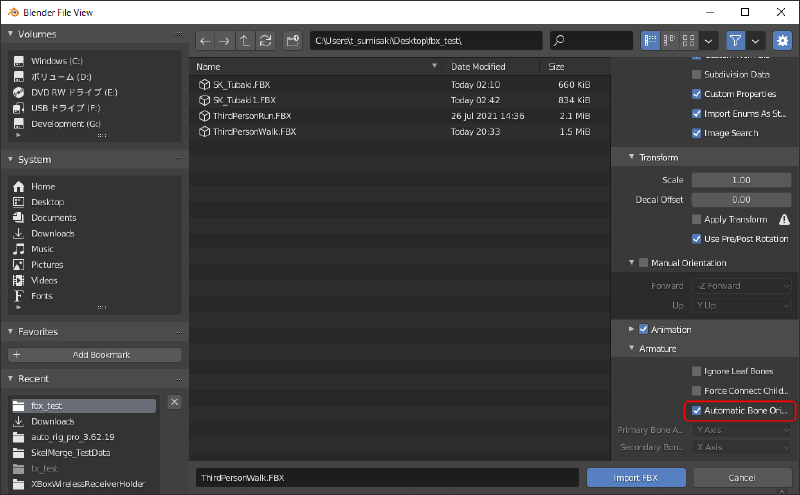Image resolution: width=800 pixels, height=495 pixels.
Task: Select SK_Tubaki1.FBX file
Action: 400,100
